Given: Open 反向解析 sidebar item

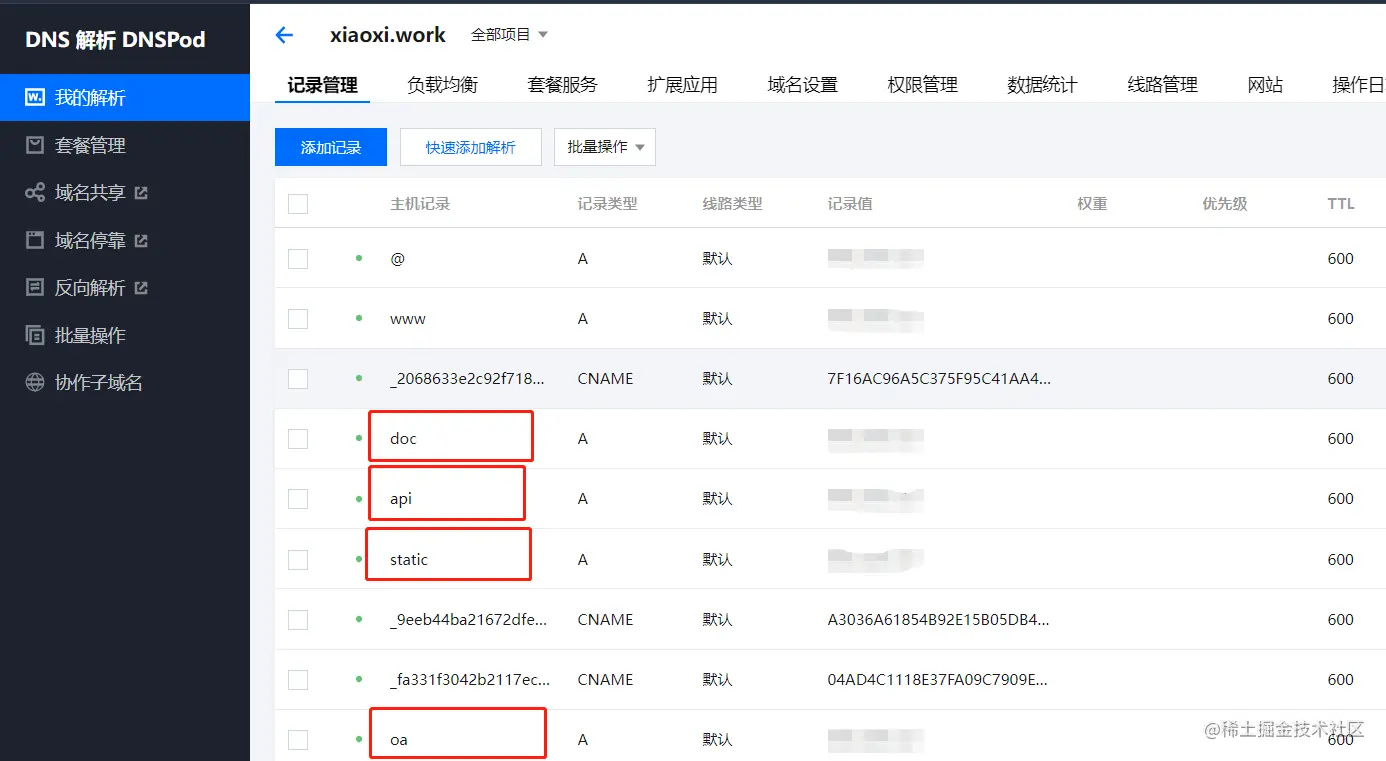Looking at the screenshot, I should pos(125,288).
